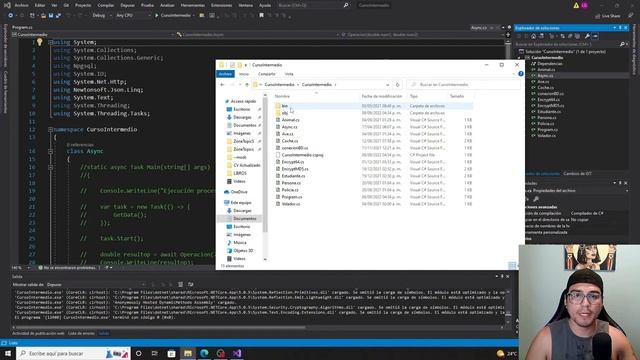Switch to the Compartir tab in File Explorer
Image resolution: width=640 pixels, height=360 pixels.
pyautogui.click(x=267, y=74)
